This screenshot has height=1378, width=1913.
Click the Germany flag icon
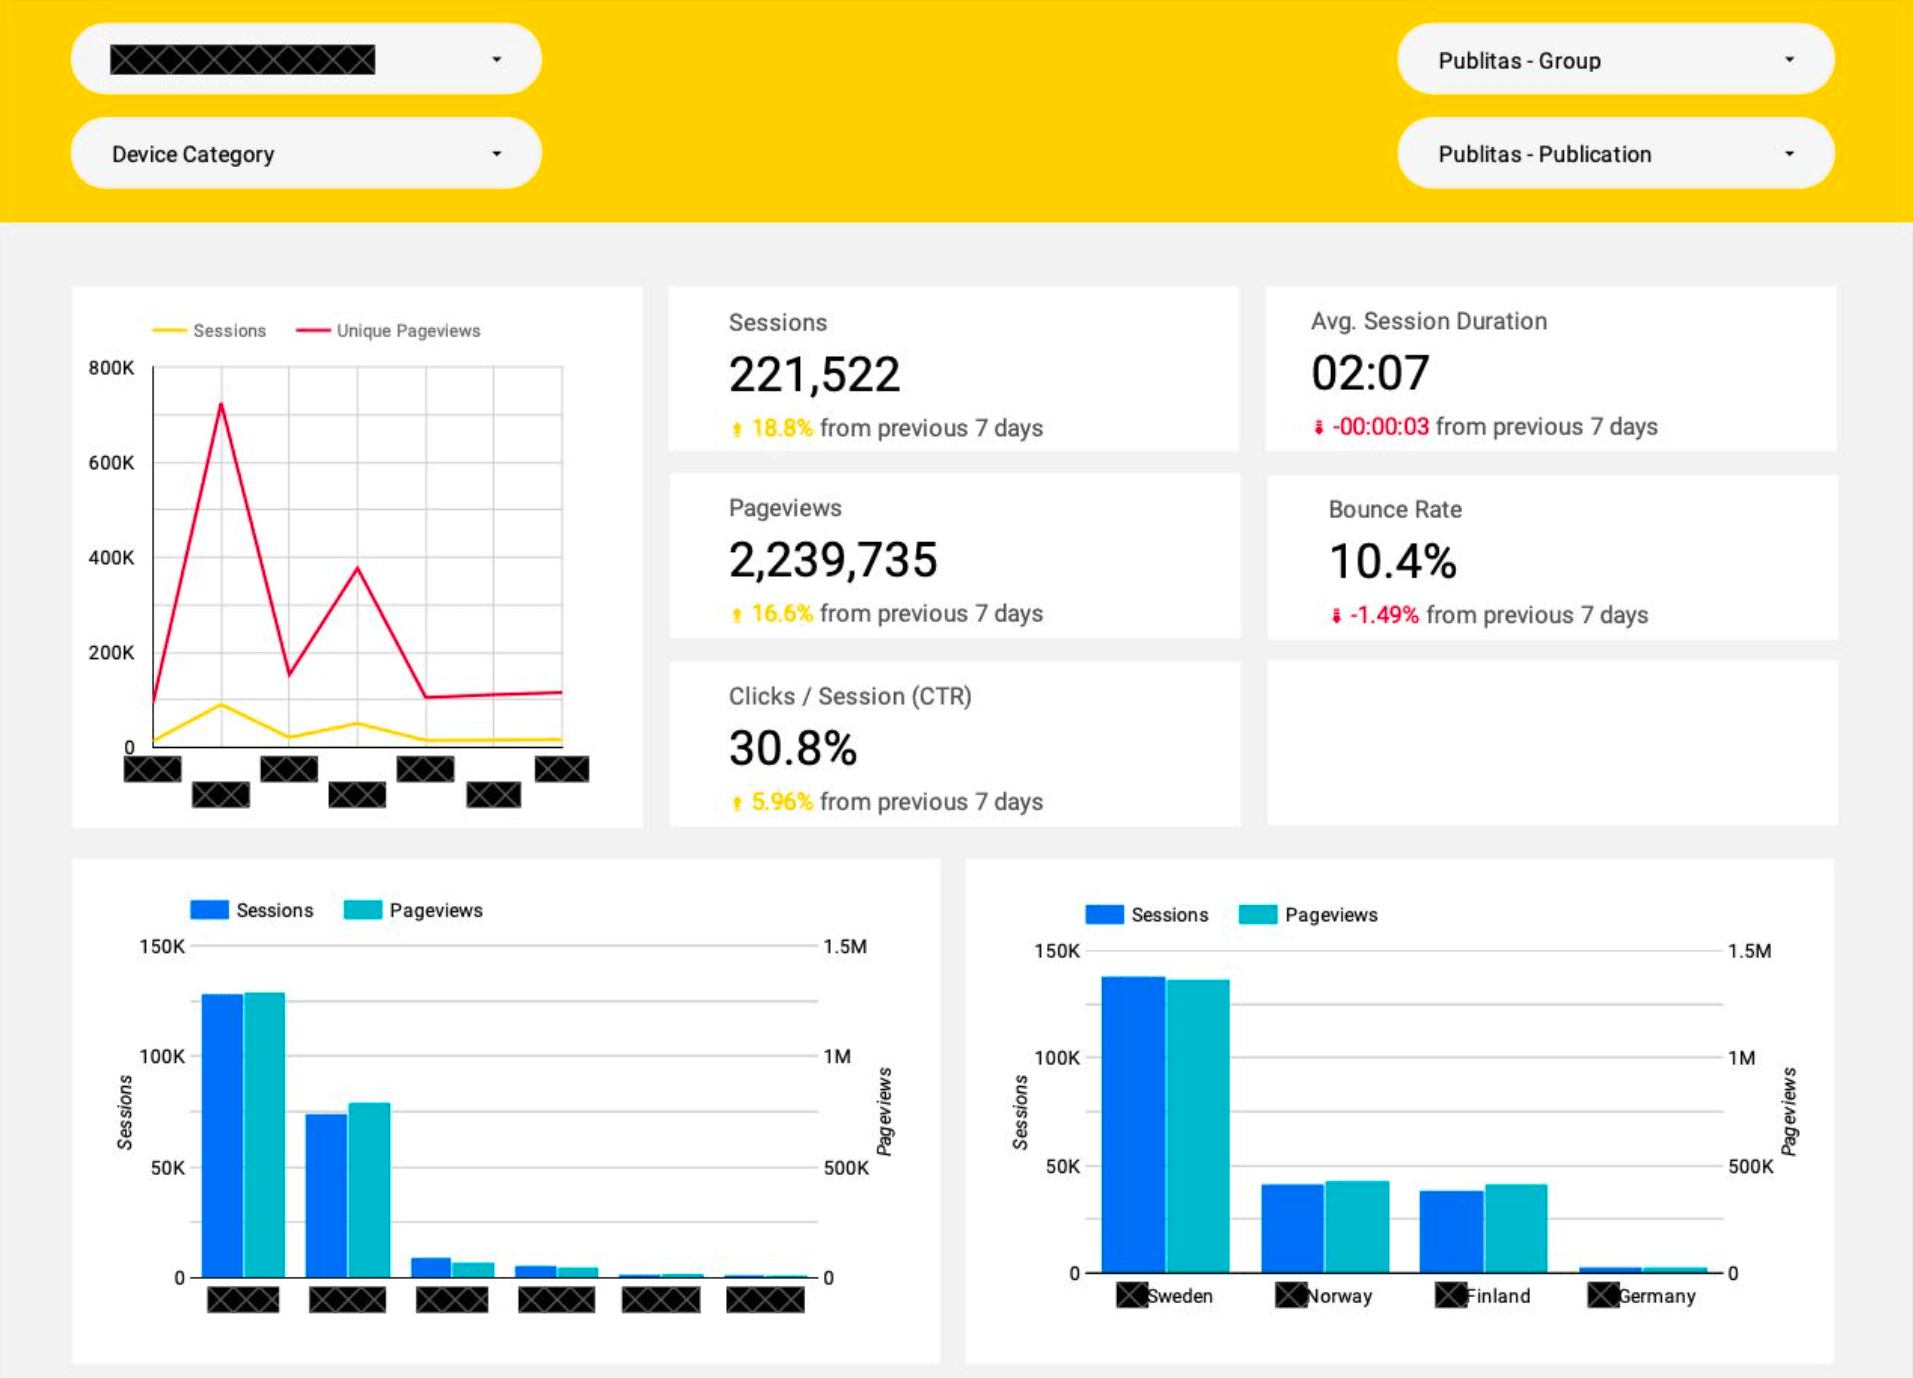1601,1295
